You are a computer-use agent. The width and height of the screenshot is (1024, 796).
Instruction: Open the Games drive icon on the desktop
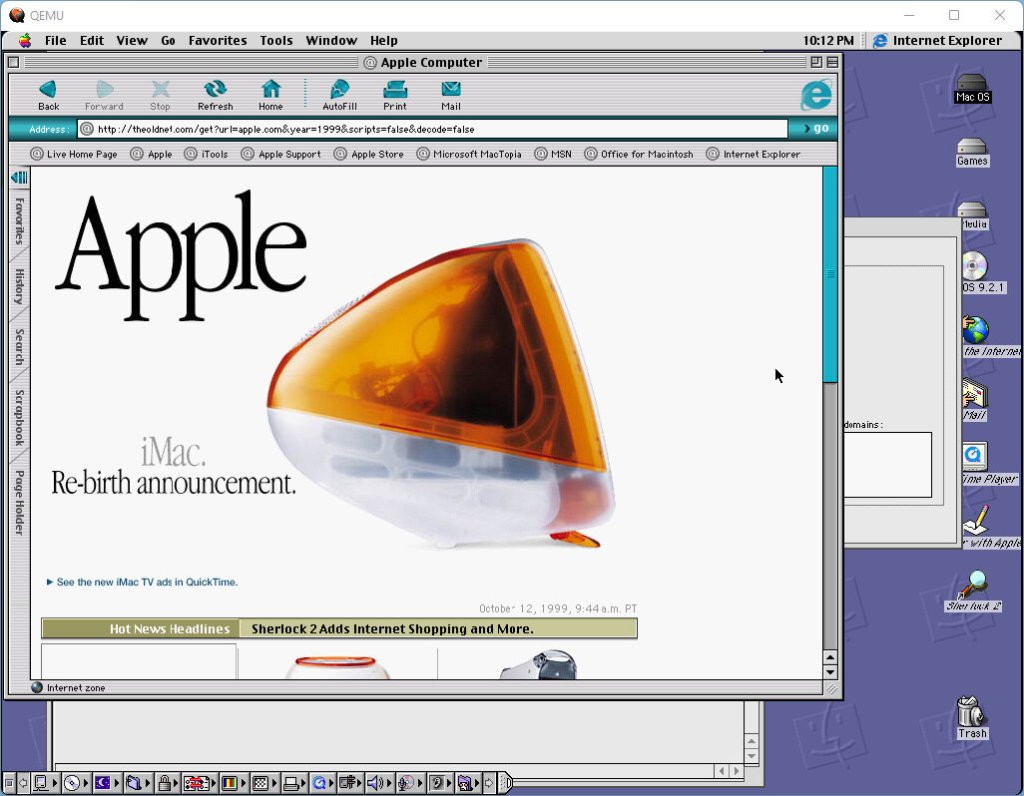click(x=971, y=148)
